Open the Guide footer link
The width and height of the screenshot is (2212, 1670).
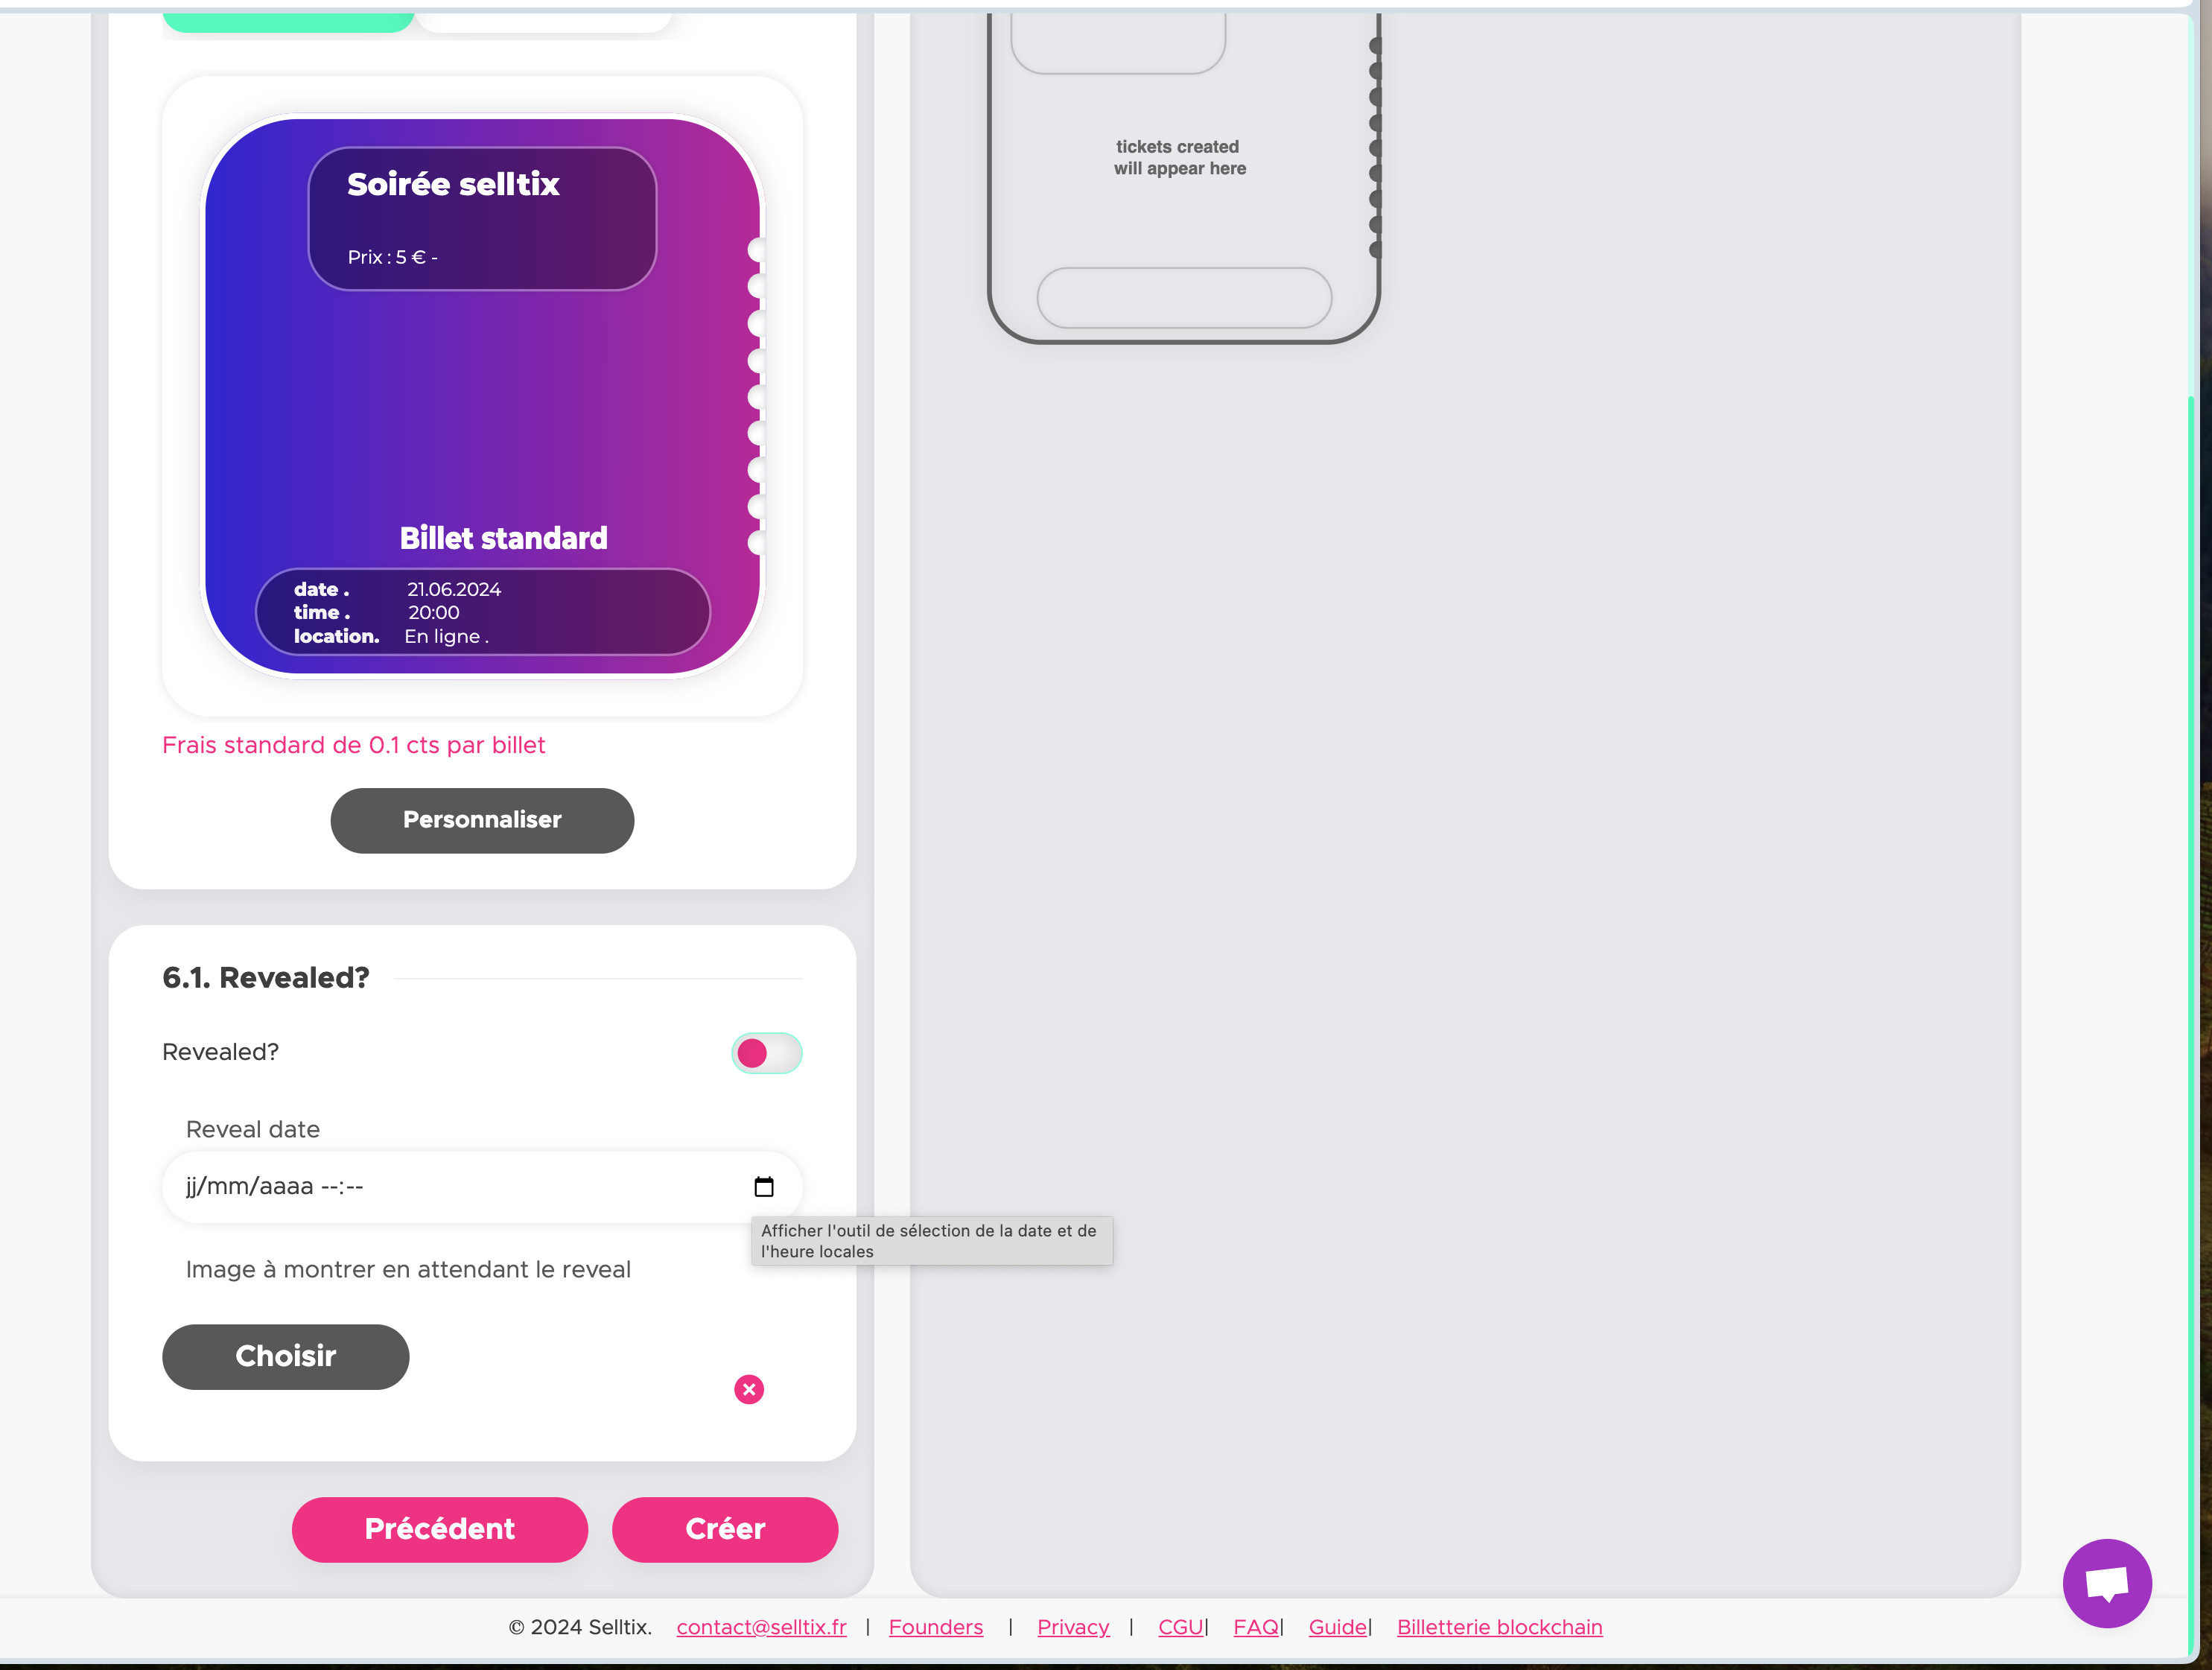(1337, 1627)
